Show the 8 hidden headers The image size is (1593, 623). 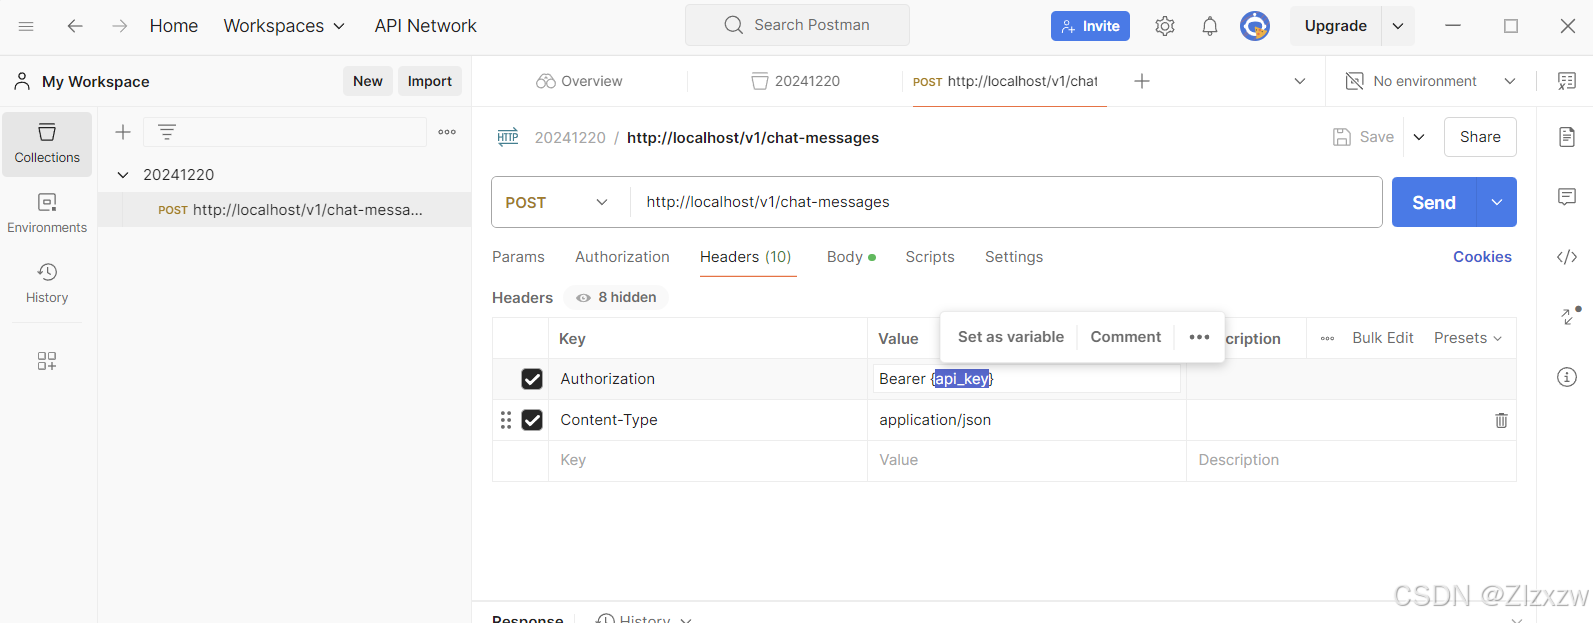616,297
